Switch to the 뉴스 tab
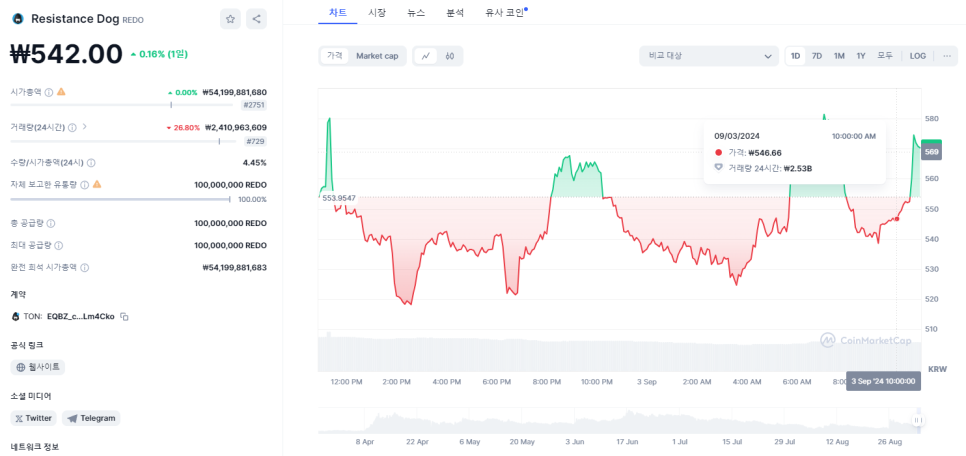The image size is (966, 456). click(x=416, y=12)
